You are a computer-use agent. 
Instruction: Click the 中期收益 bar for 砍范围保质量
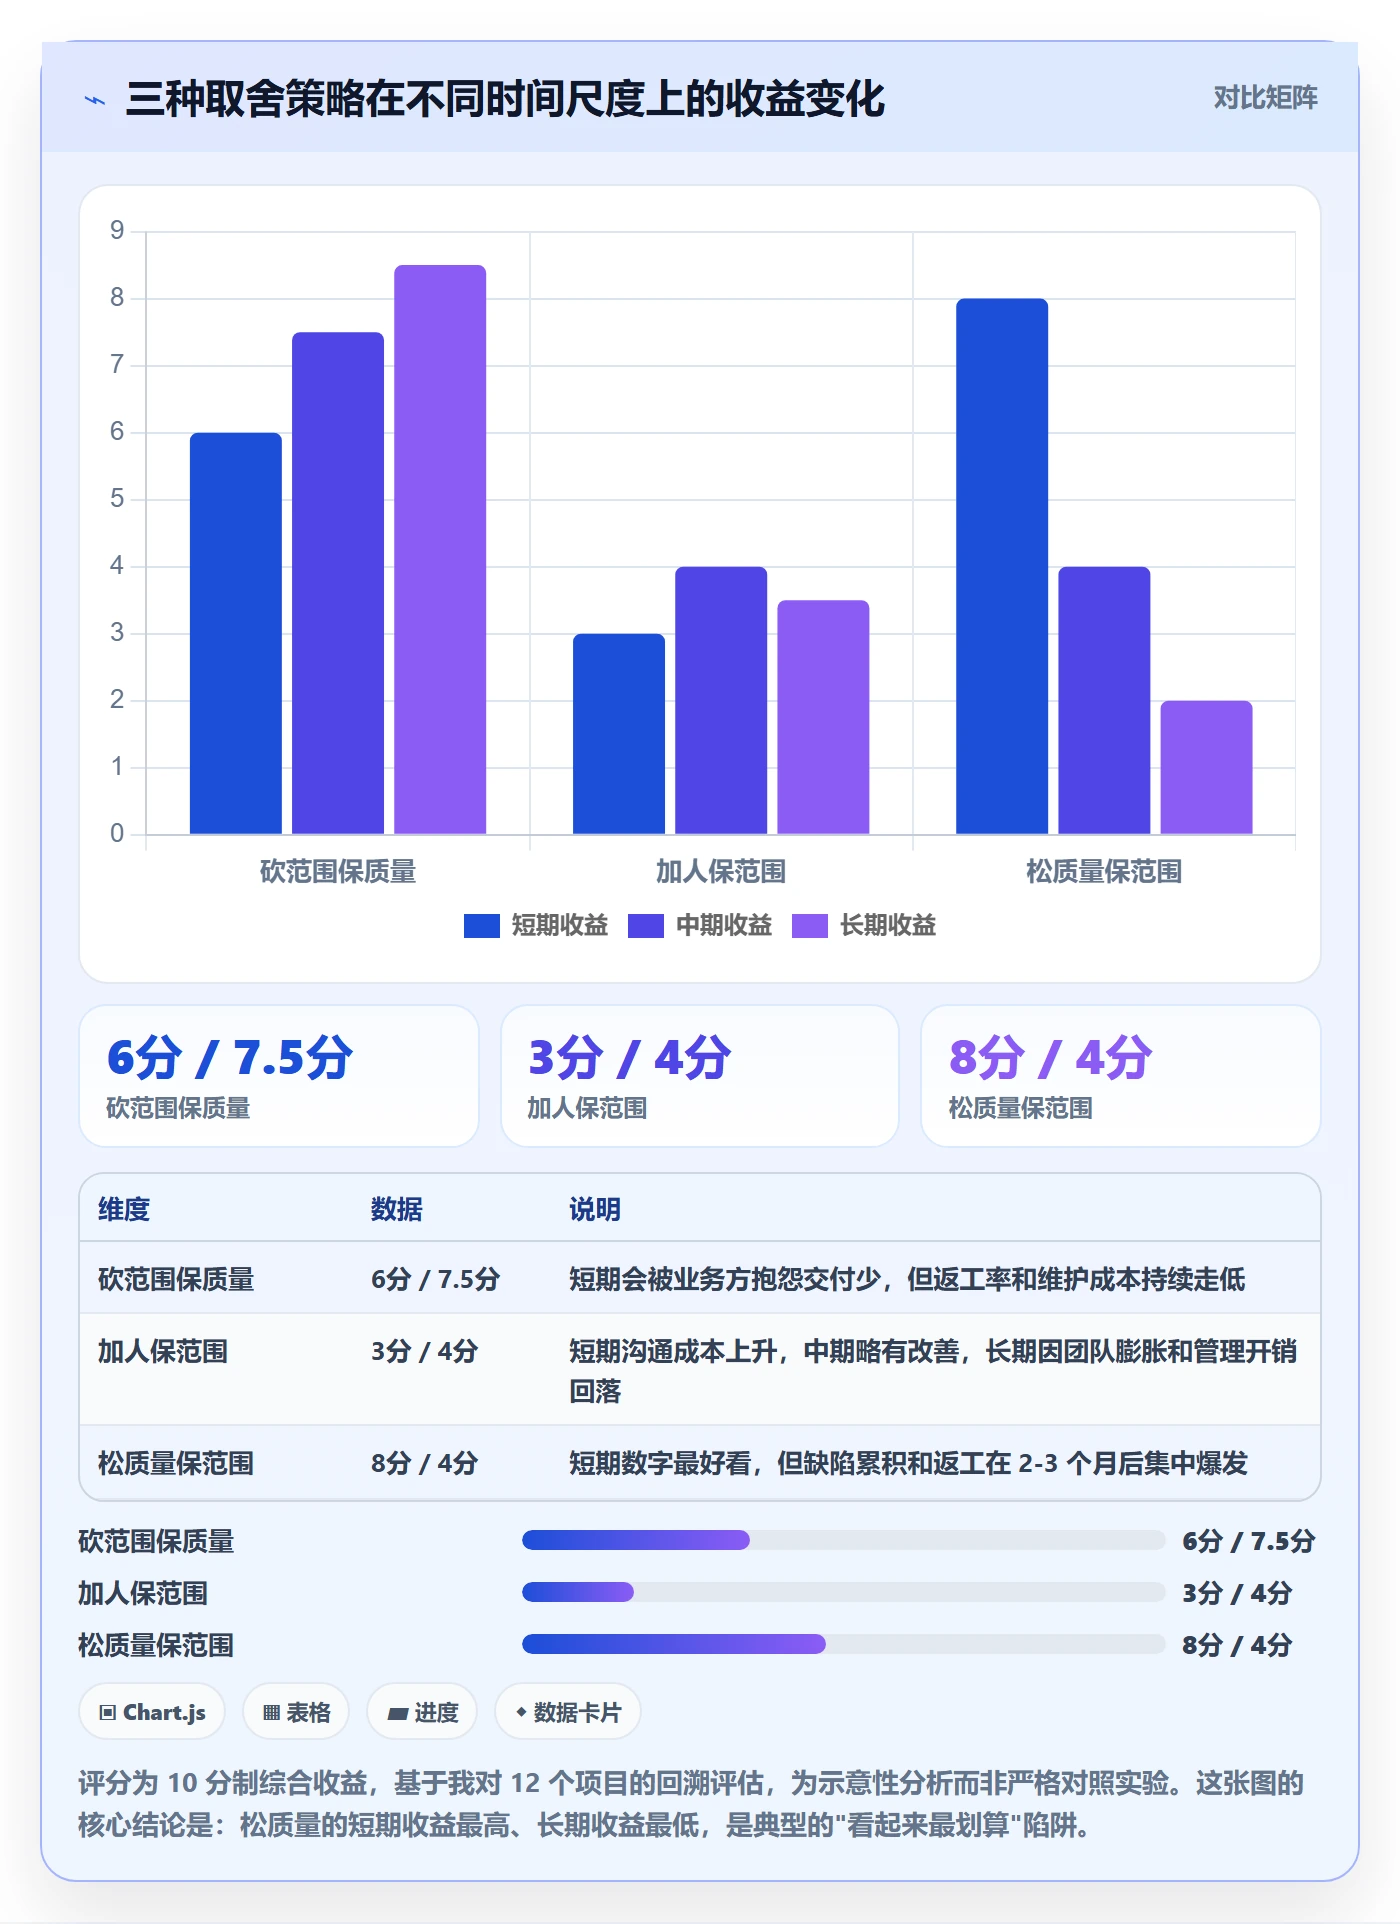pyautogui.click(x=338, y=583)
